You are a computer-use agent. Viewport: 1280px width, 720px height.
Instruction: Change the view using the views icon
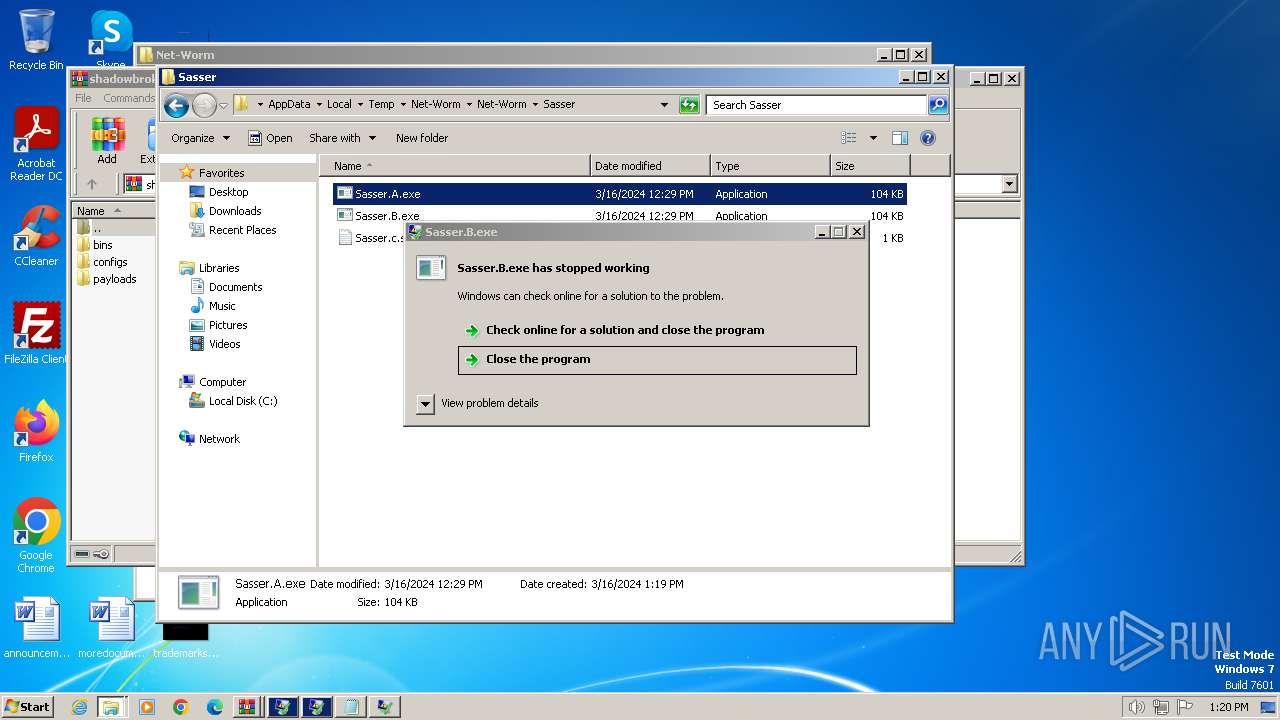(849, 138)
